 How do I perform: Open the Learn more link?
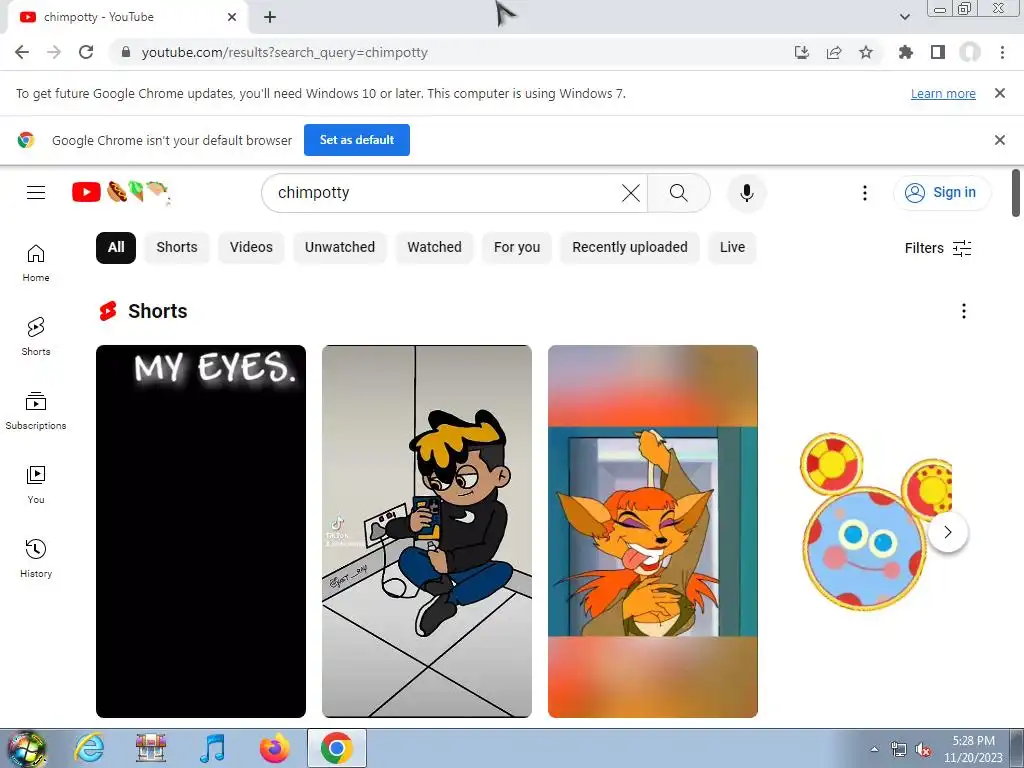pos(943,93)
